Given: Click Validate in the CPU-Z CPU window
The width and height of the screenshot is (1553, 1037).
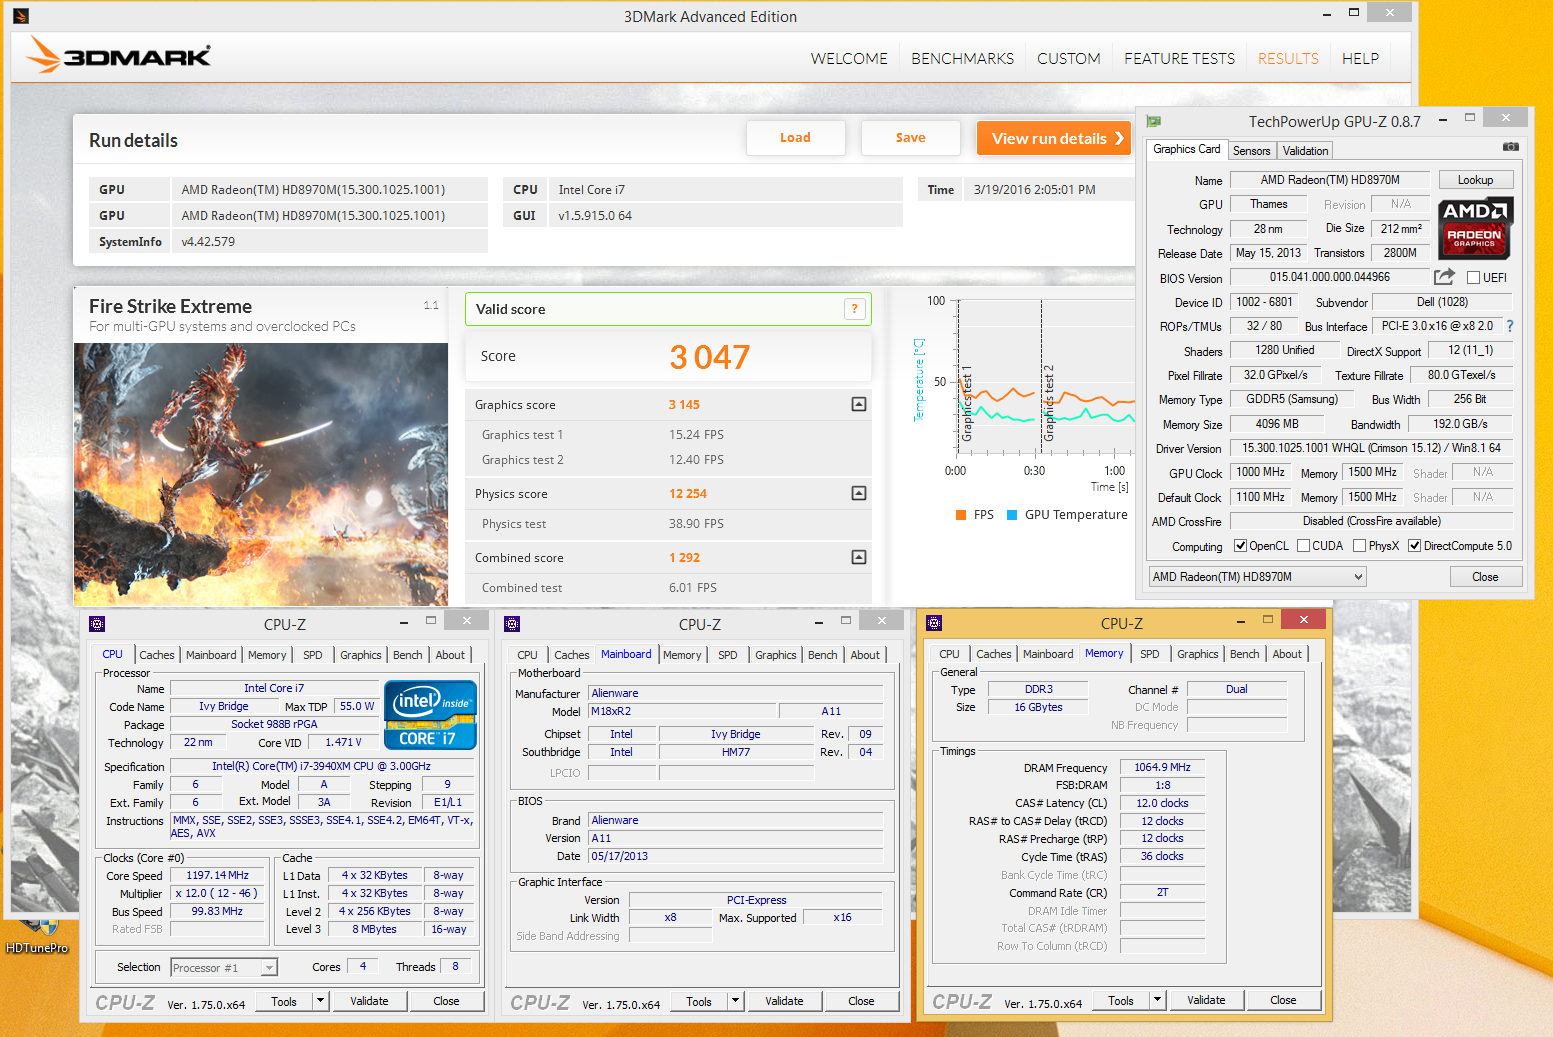Looking at the screenshot, I should click(x=370, y=1001).
